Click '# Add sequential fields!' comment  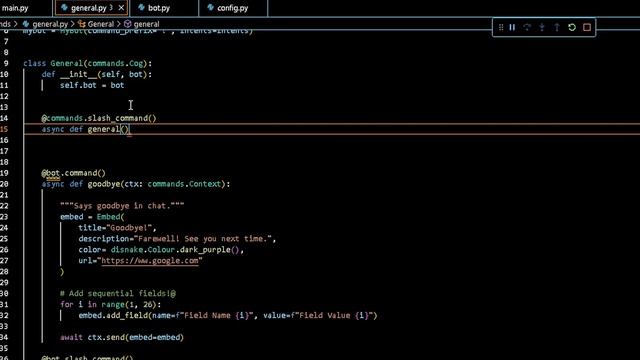click(x=118, y=293)
